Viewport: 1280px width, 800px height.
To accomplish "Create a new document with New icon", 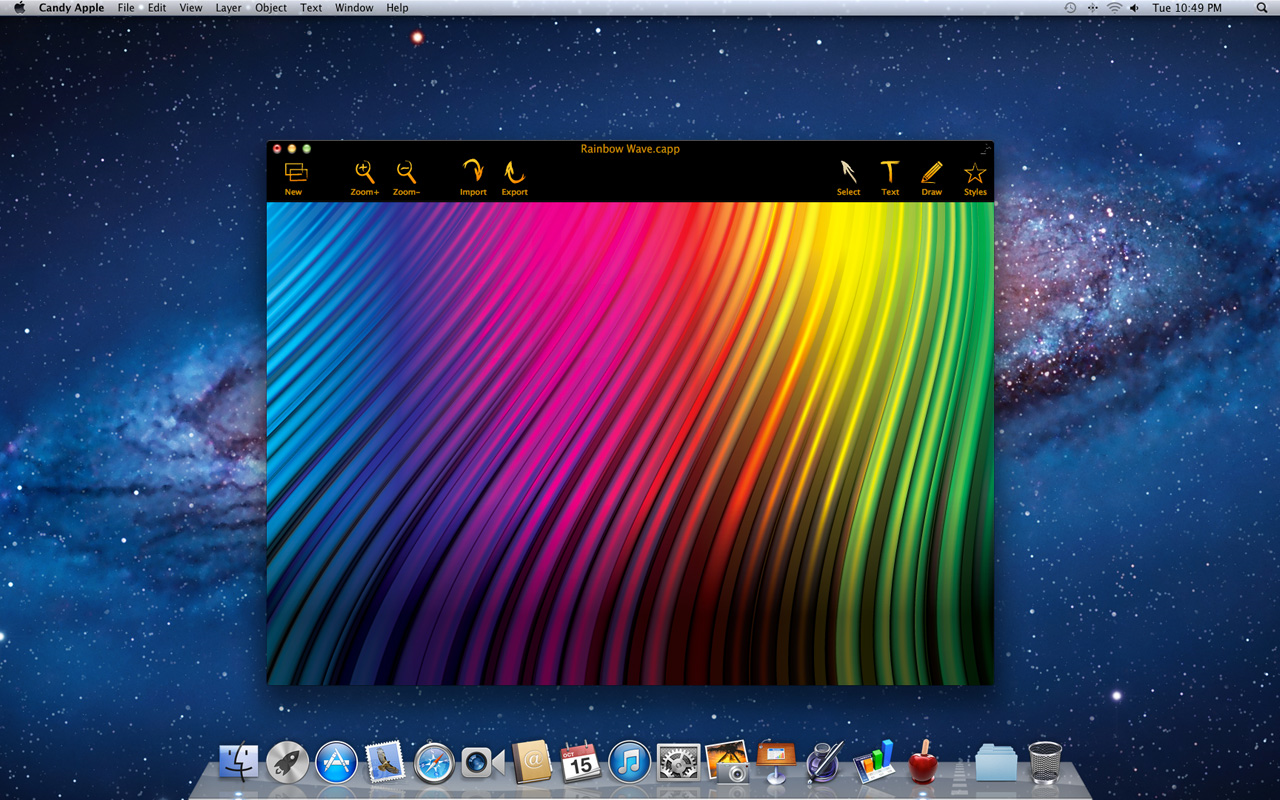I will coord(294,178).
